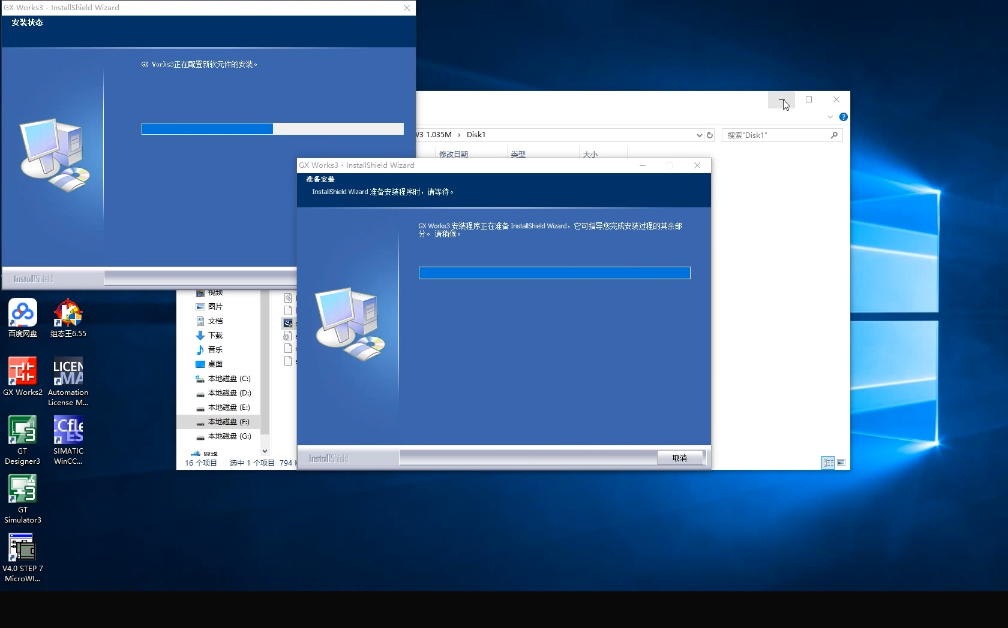The image size is (1008, 628).
Task: Select the SIMATIC WinCC desktop icon
Action: [68, 440]
